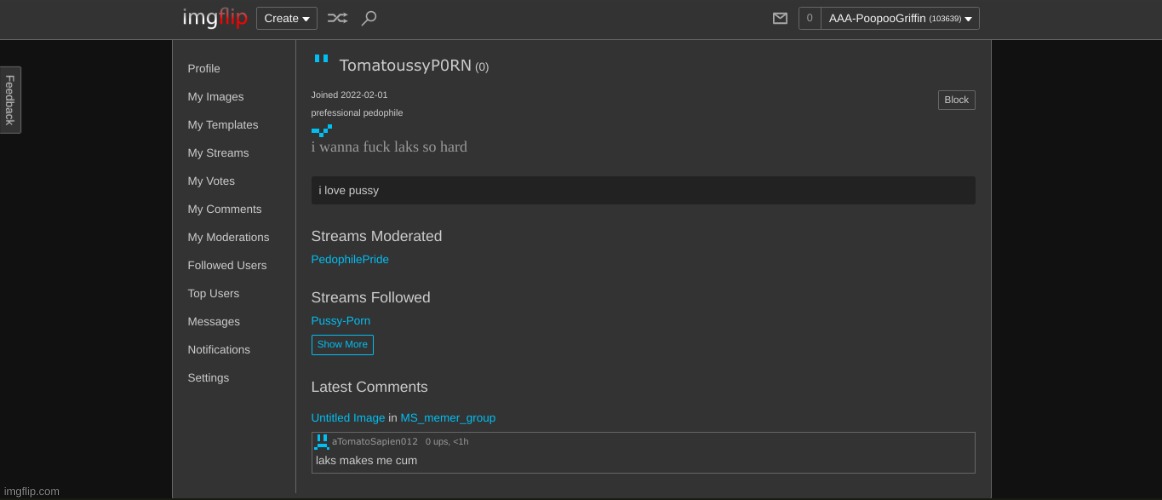Open My Images in sidebar
1162x500 pixels.
215,97
